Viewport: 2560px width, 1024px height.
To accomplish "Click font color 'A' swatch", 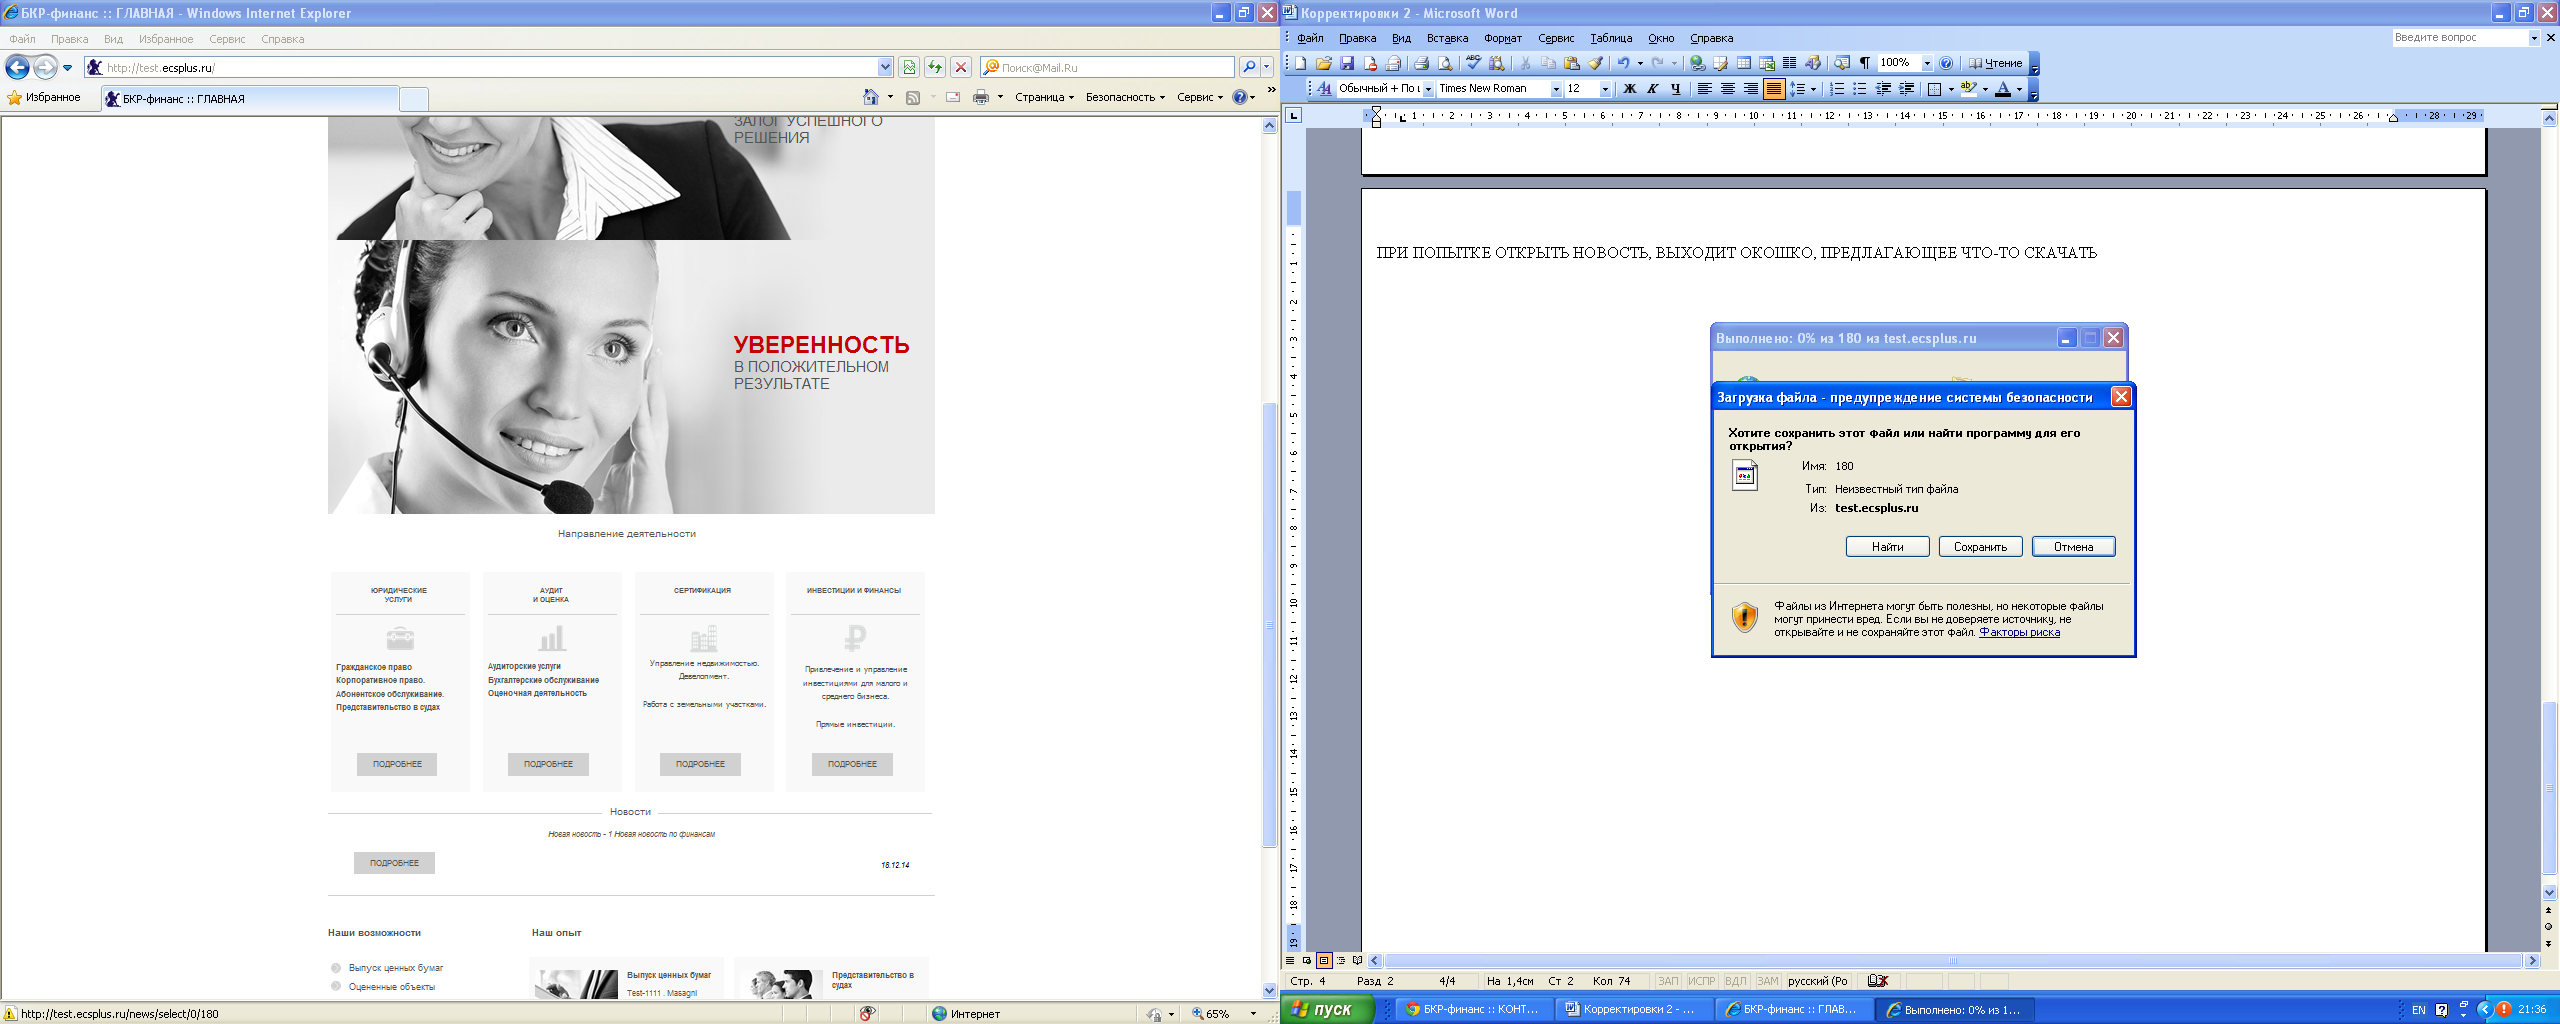I will 2003,88.
